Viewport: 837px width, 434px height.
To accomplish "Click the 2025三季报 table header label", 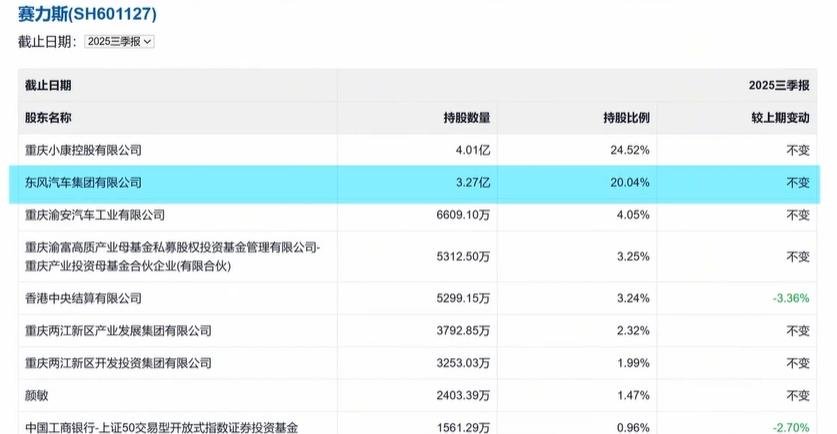I will coord(779,85).
